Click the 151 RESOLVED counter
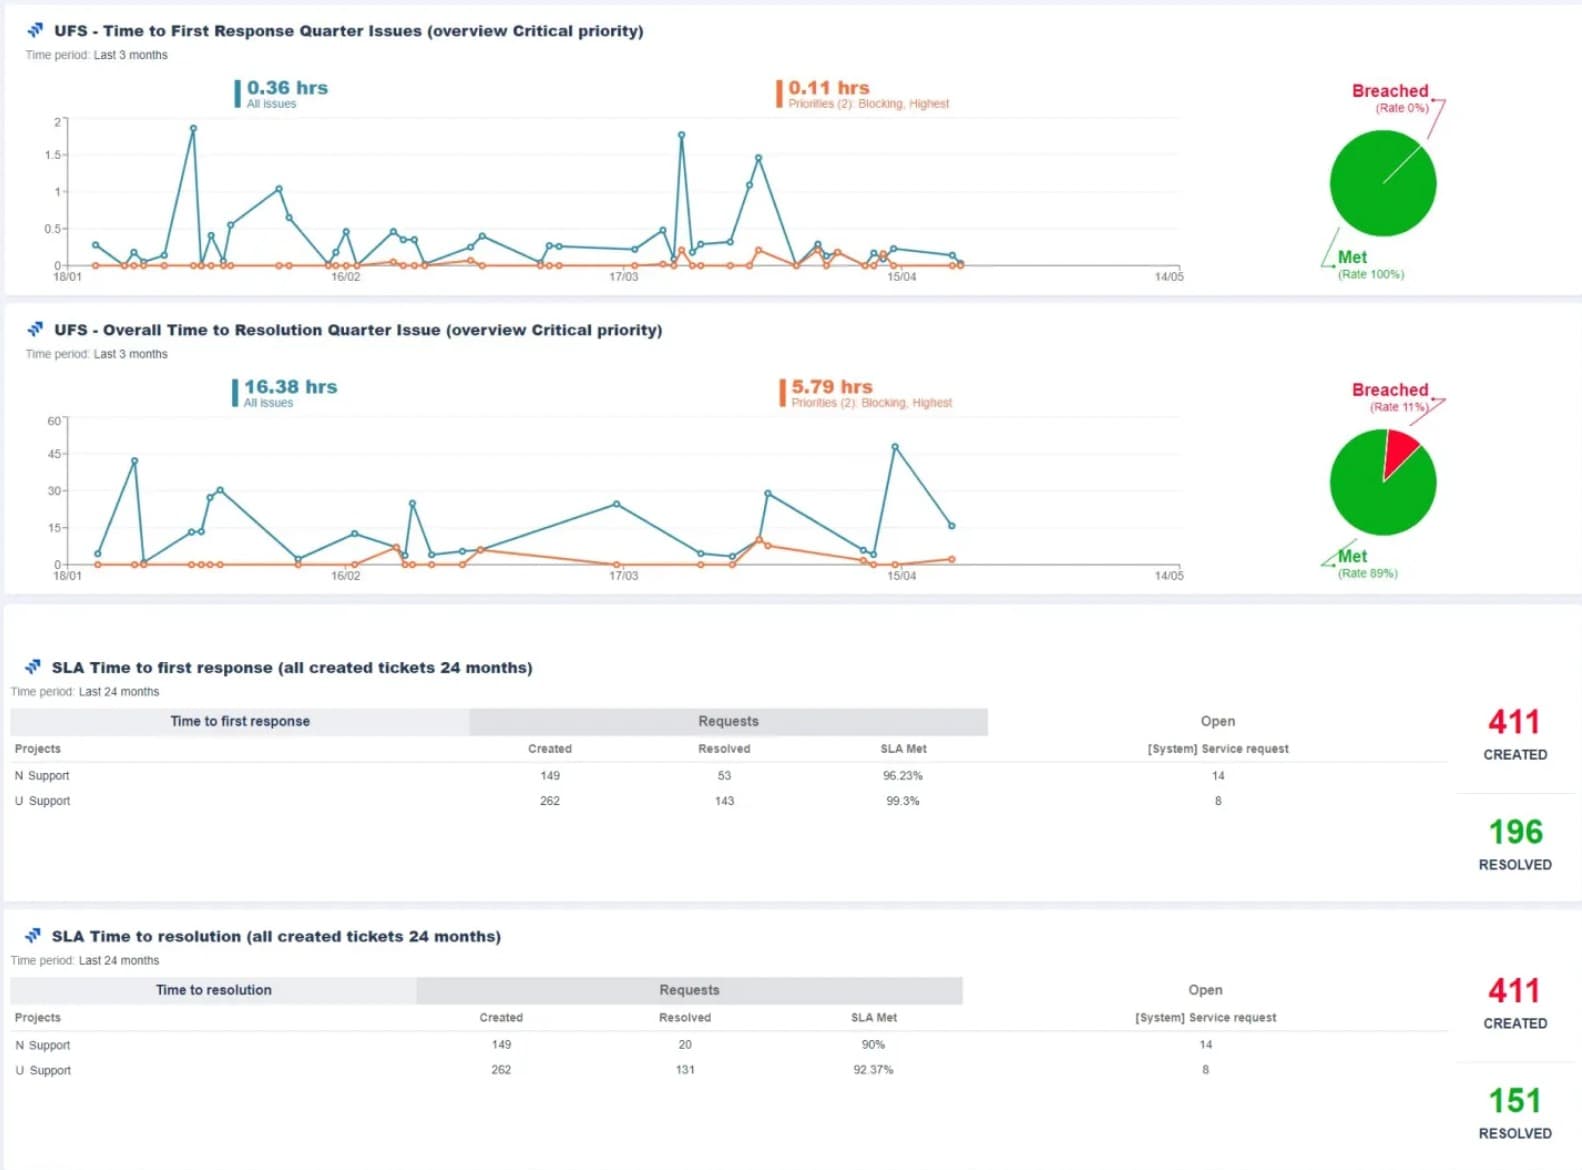Viewport: 1582px width, 1170px height. coord(1515,1113)
